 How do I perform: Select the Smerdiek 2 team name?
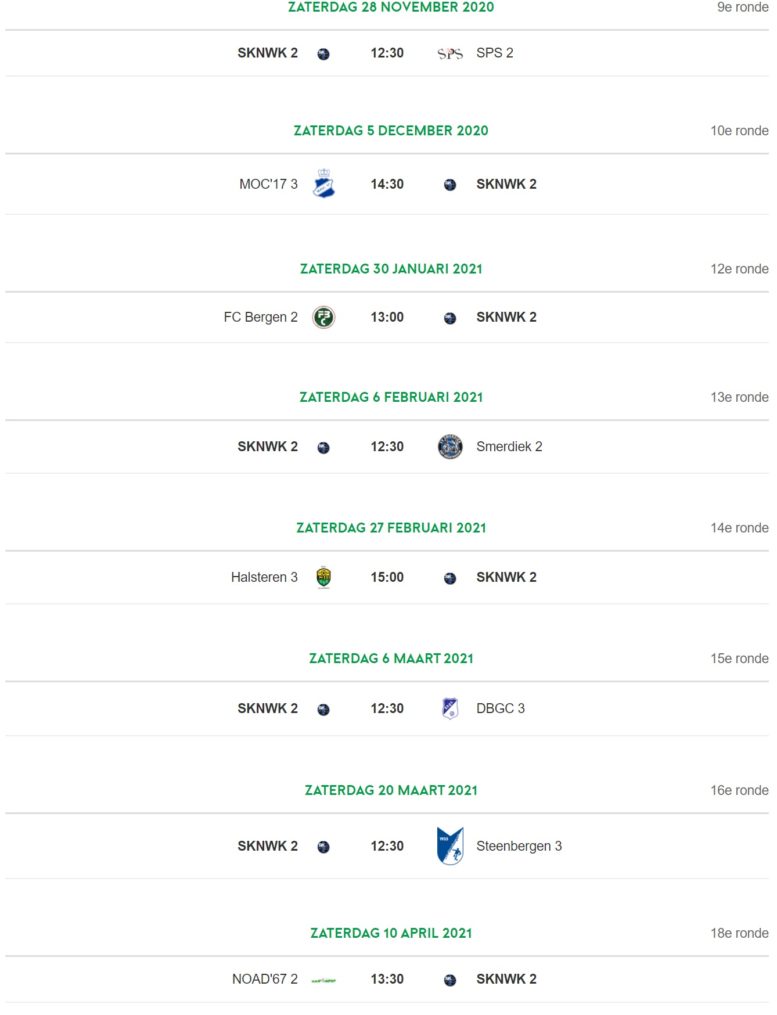[509, 447]
